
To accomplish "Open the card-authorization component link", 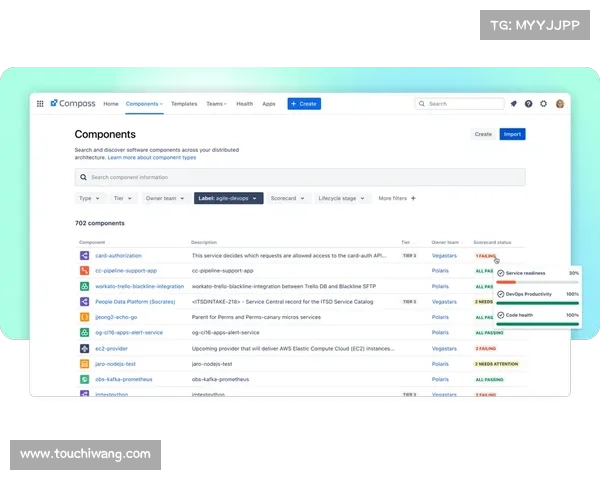I will [118, 256].
